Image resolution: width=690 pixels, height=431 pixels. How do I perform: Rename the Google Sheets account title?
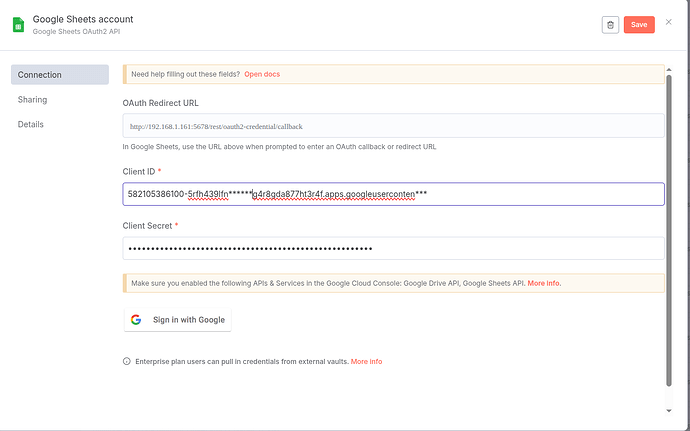pos(83,19)
